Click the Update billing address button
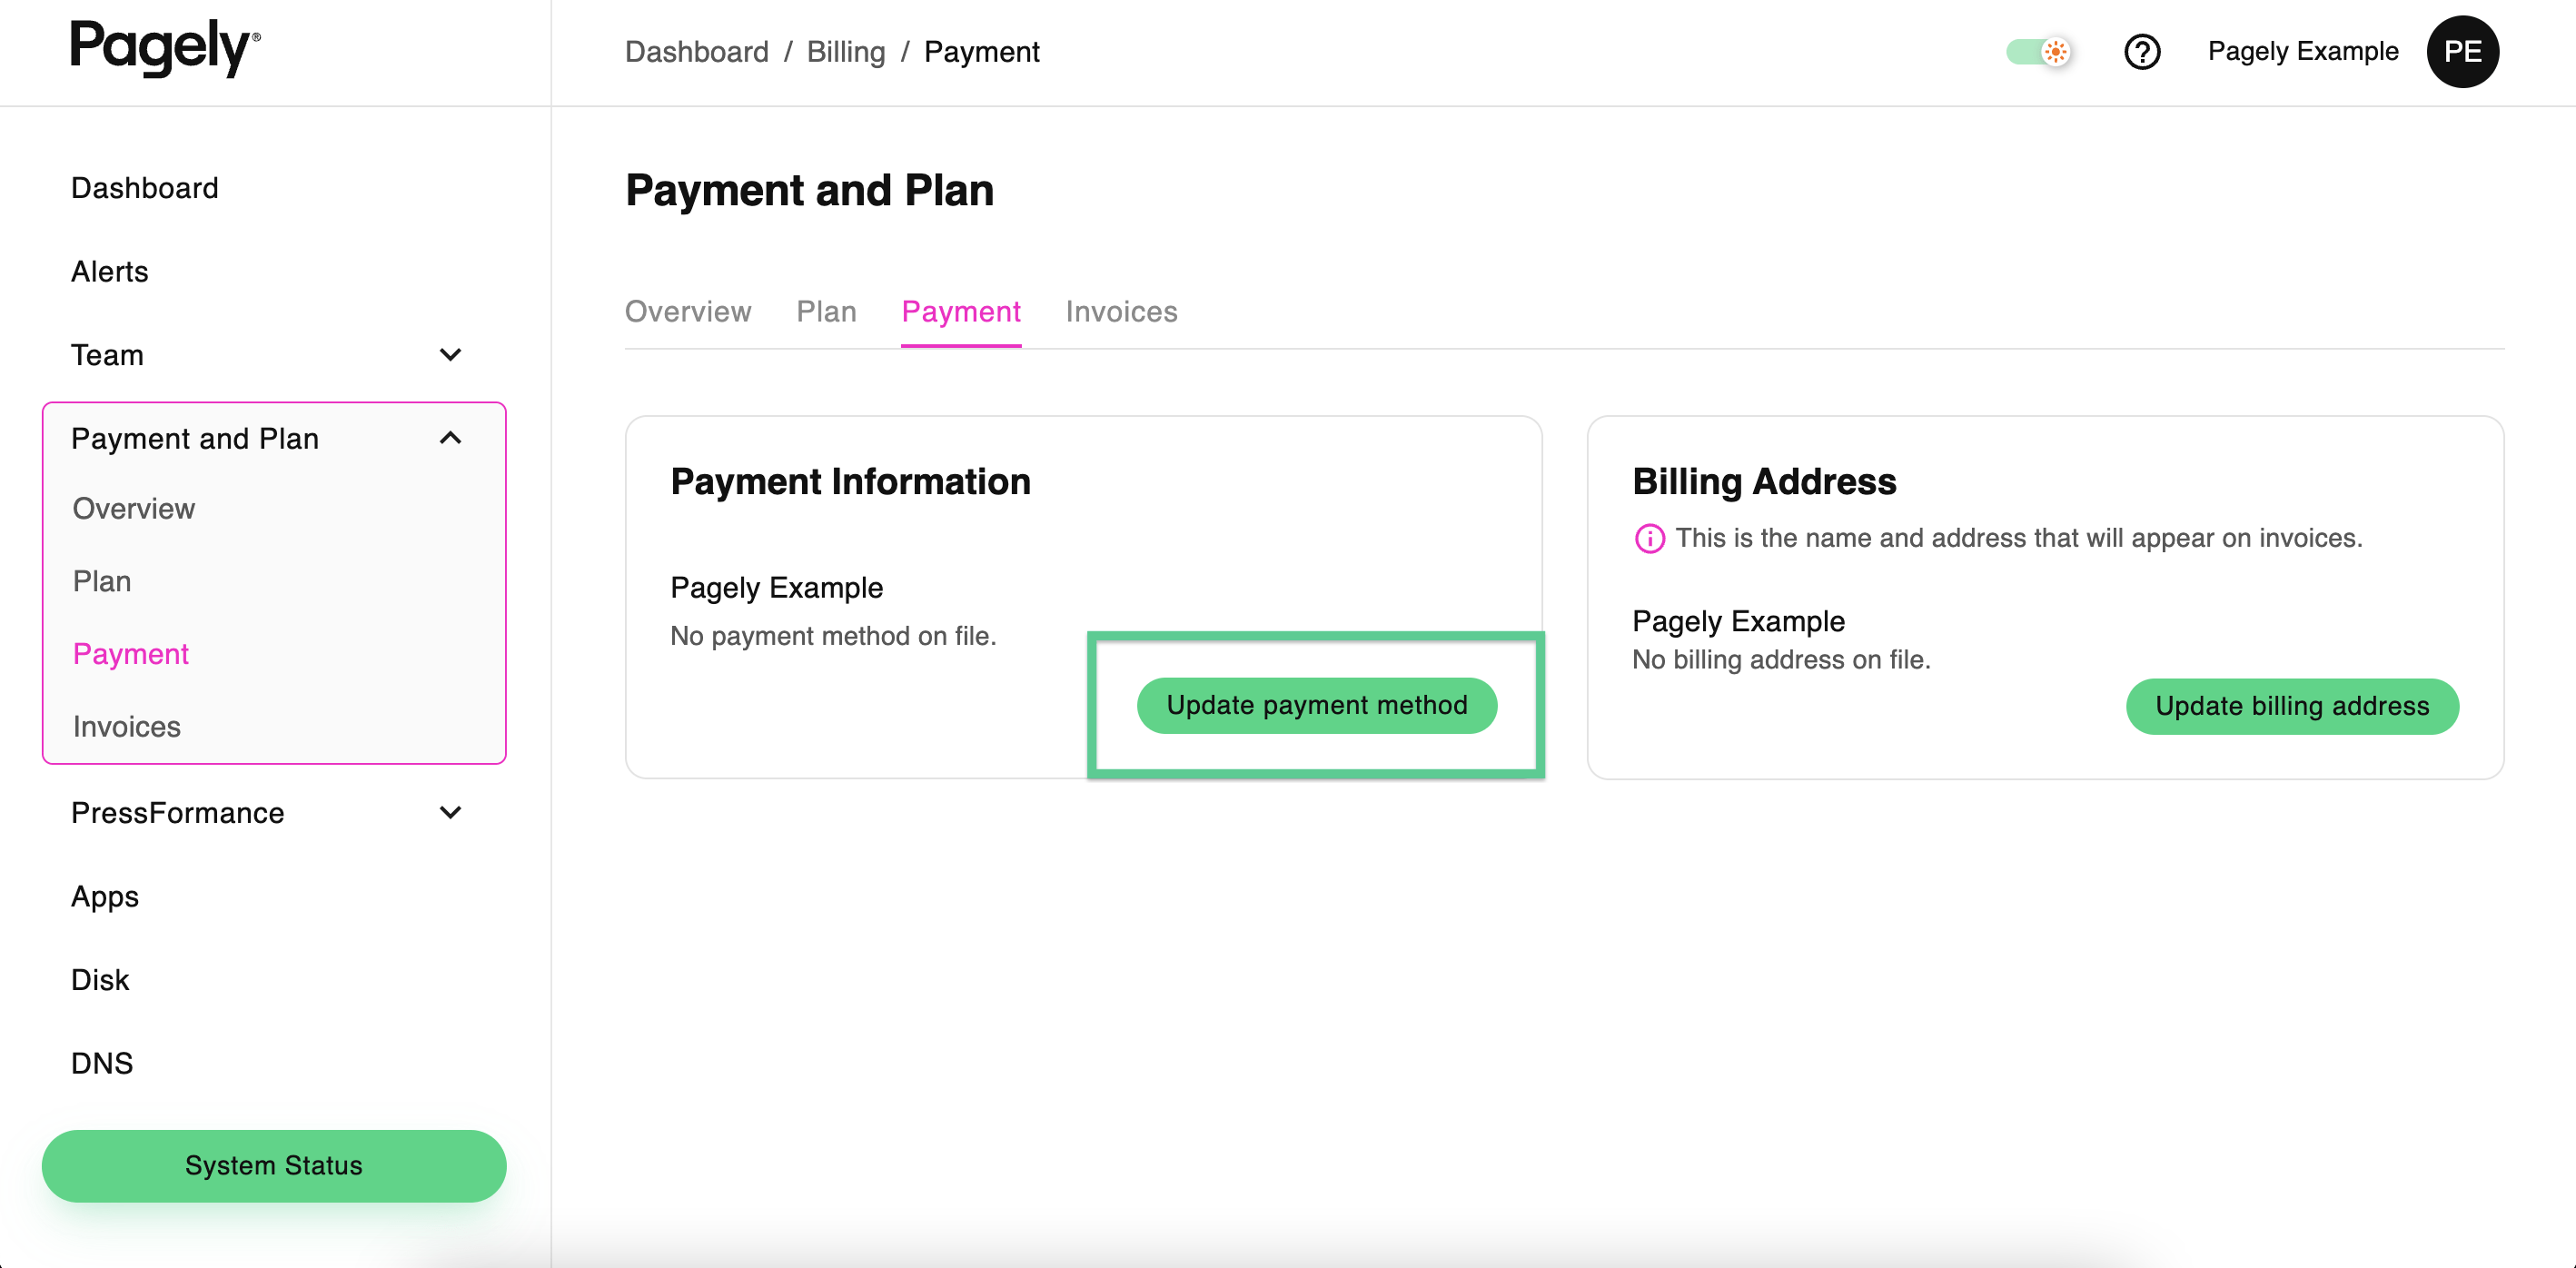Viewport: 2576px width, 1268px height. [x=2292, y=707]
